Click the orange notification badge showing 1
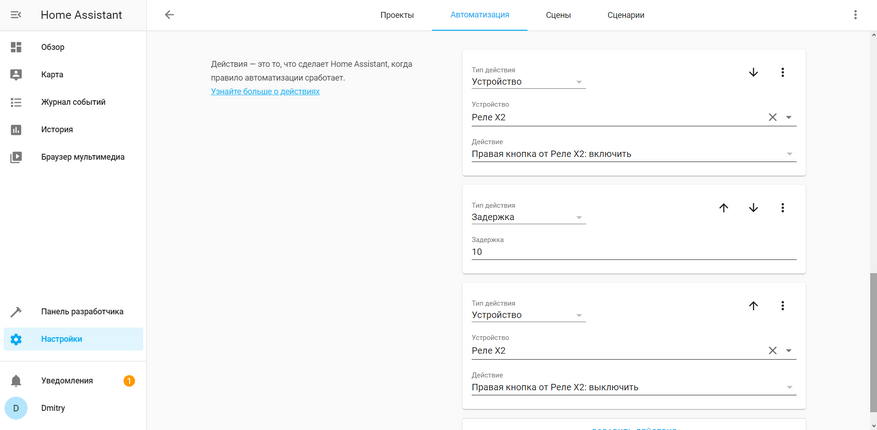Viewport: 877px width, 430px height. [129, 381]
